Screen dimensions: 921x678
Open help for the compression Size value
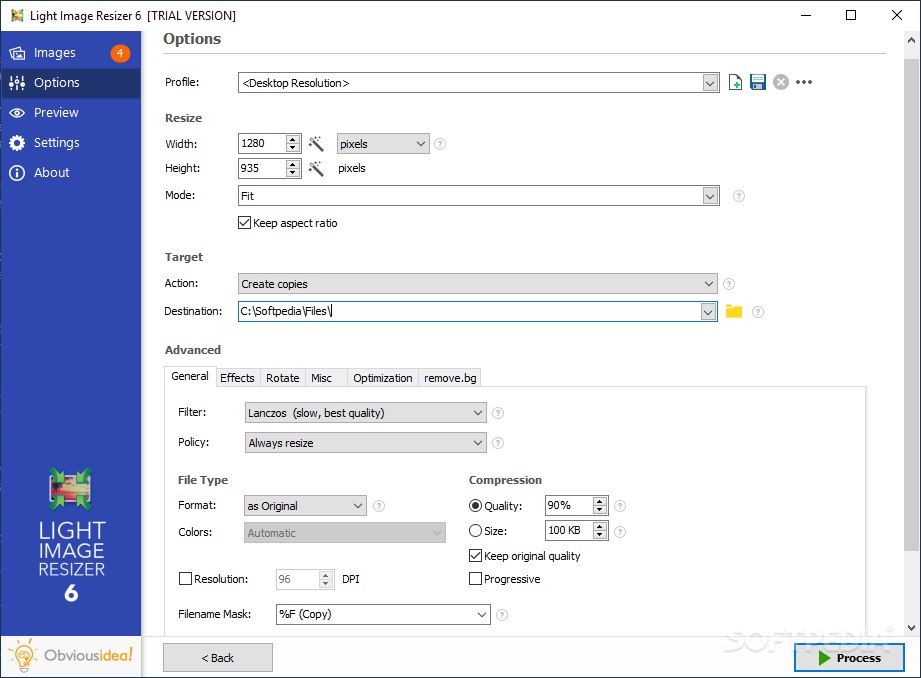[620, 532]
